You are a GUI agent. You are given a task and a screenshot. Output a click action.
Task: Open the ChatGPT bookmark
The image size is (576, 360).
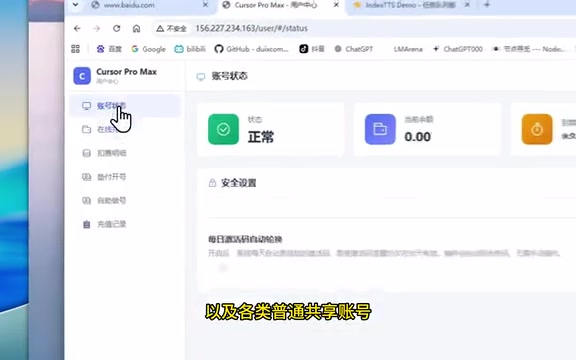pos(354,49)
